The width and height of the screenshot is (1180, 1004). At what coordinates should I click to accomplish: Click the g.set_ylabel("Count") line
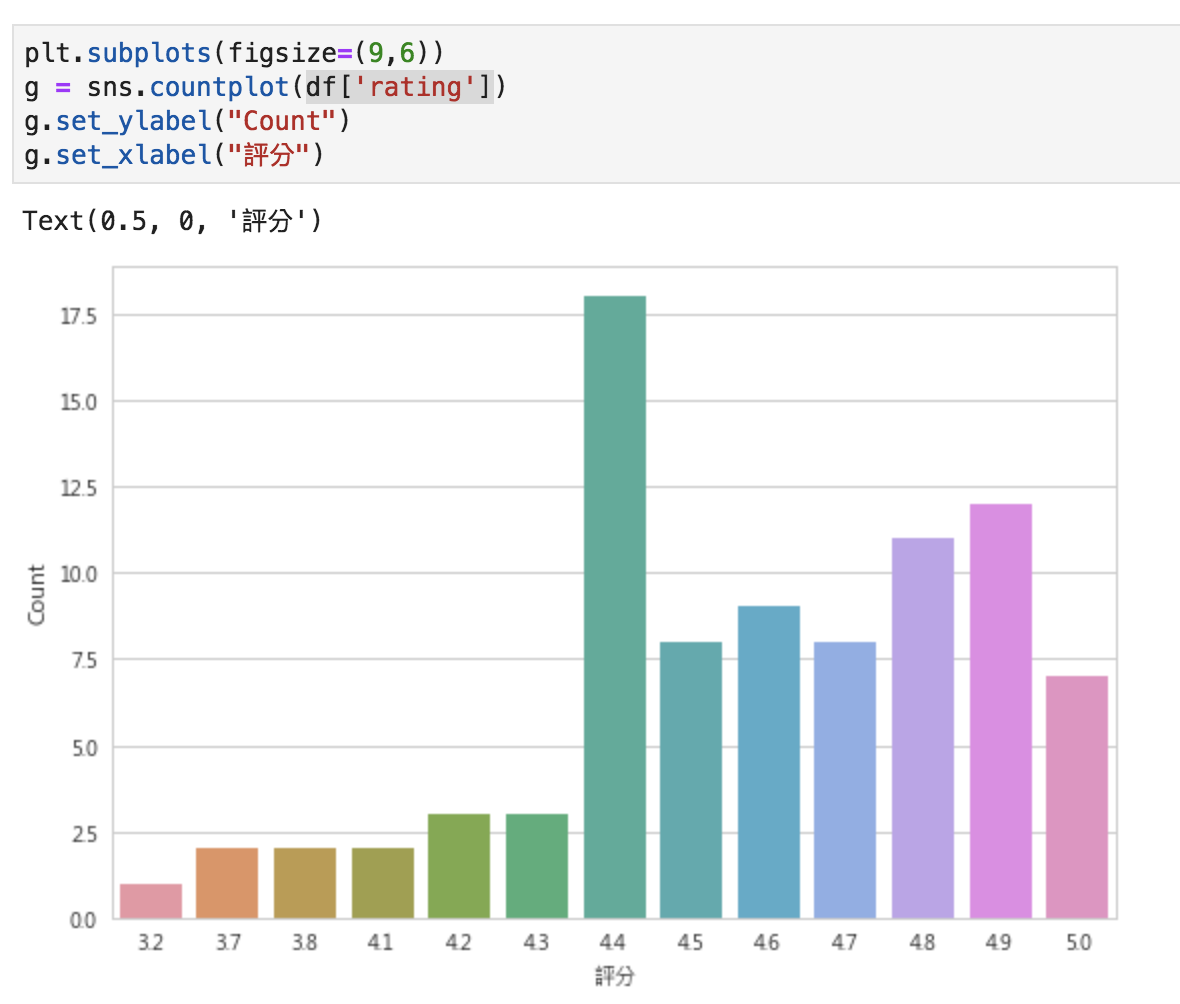pyautogui.click(x=187, y=121)
